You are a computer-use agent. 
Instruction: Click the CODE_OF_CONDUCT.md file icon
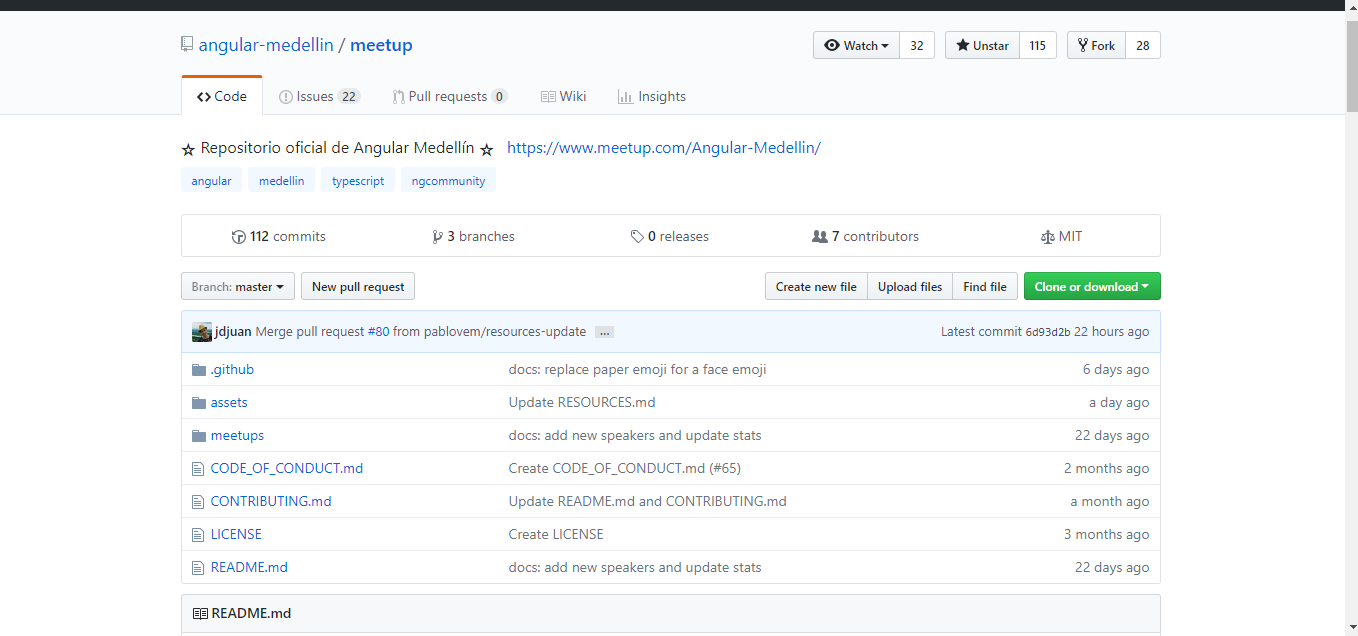[198, 469]
